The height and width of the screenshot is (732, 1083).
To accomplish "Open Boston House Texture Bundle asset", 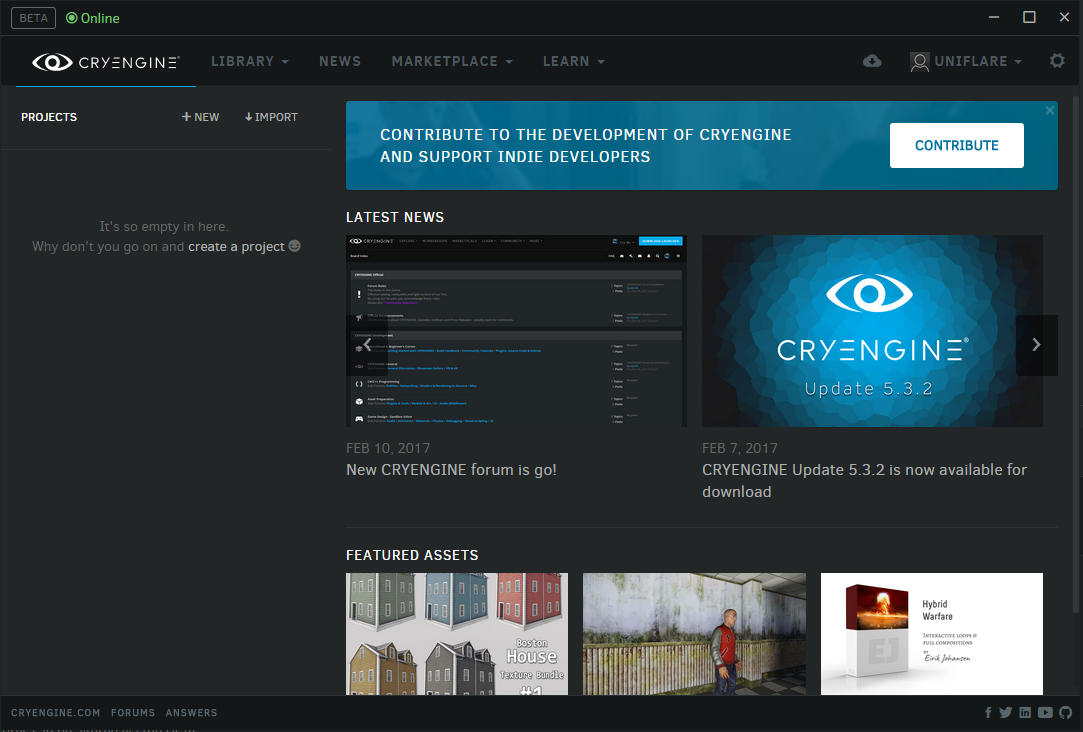I will [457, 634].
